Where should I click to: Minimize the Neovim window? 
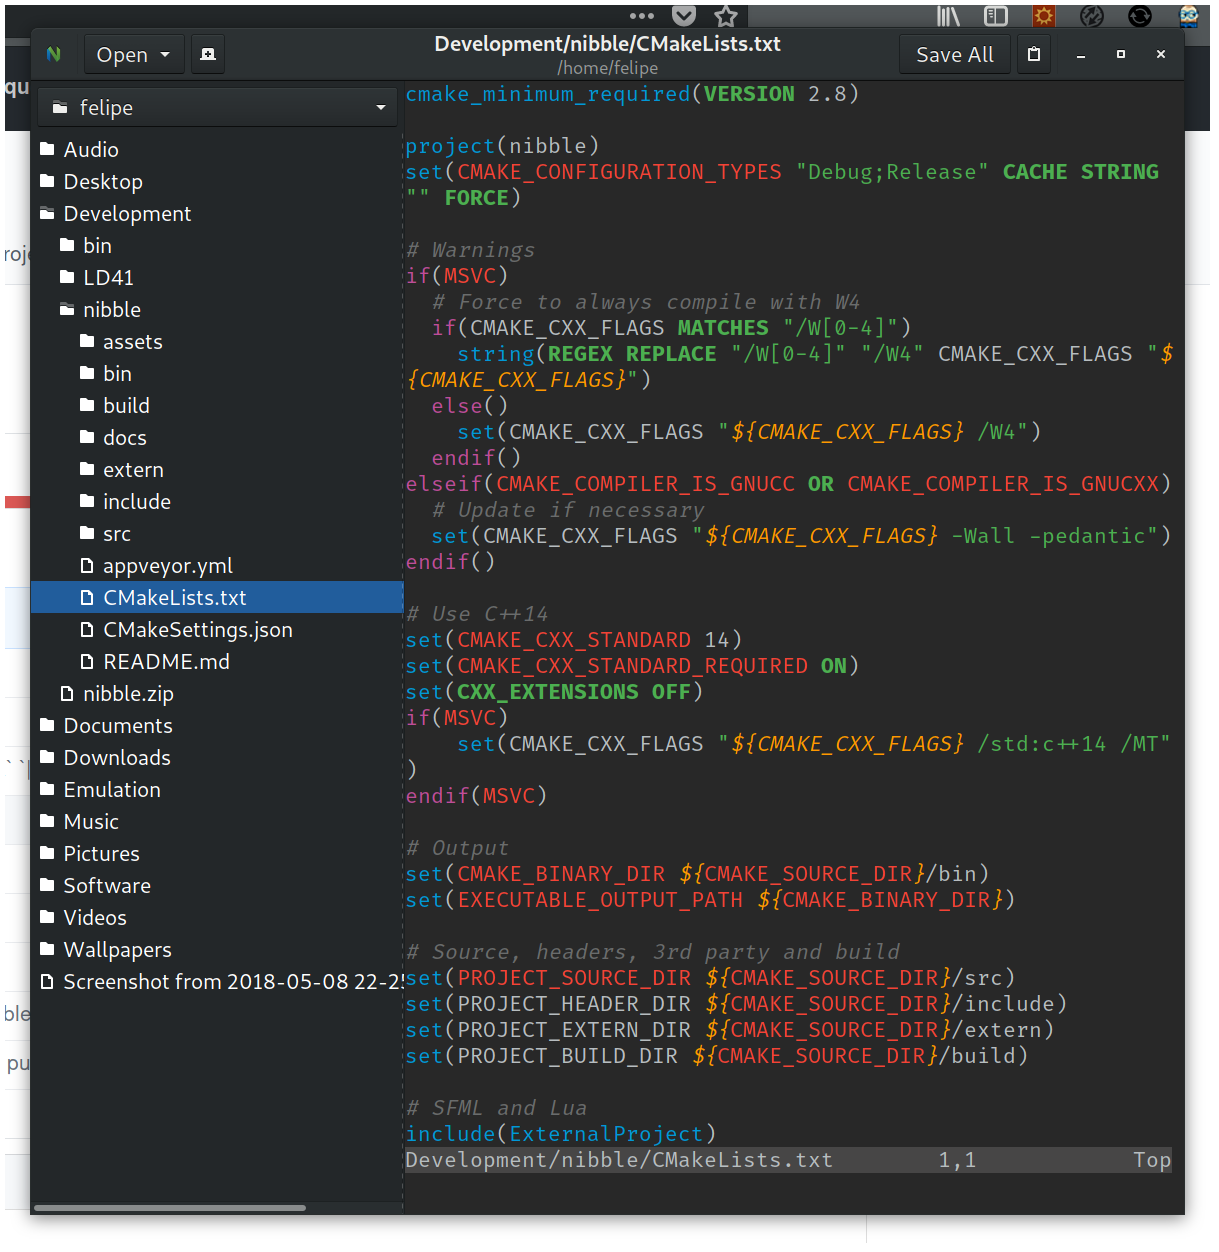[x=1081, y=55]
